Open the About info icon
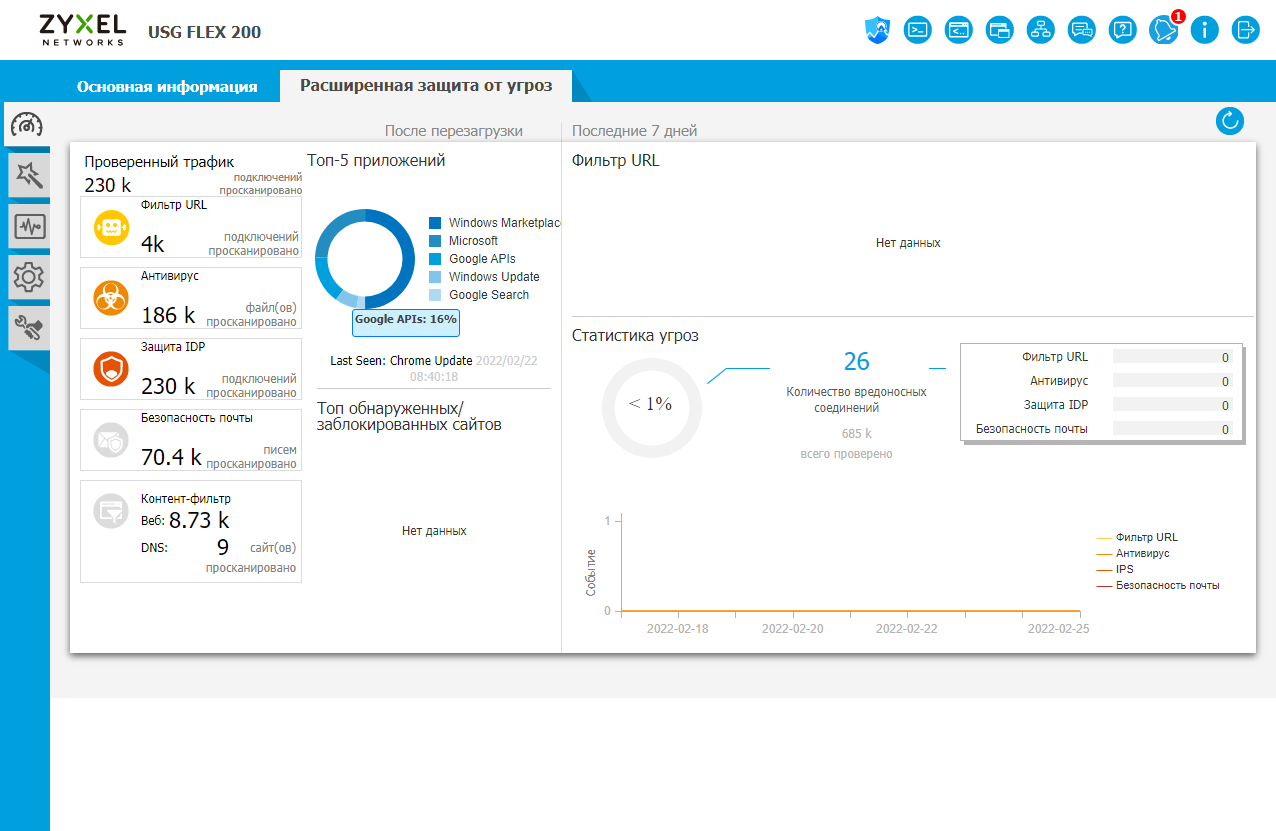 point(1205,30)
